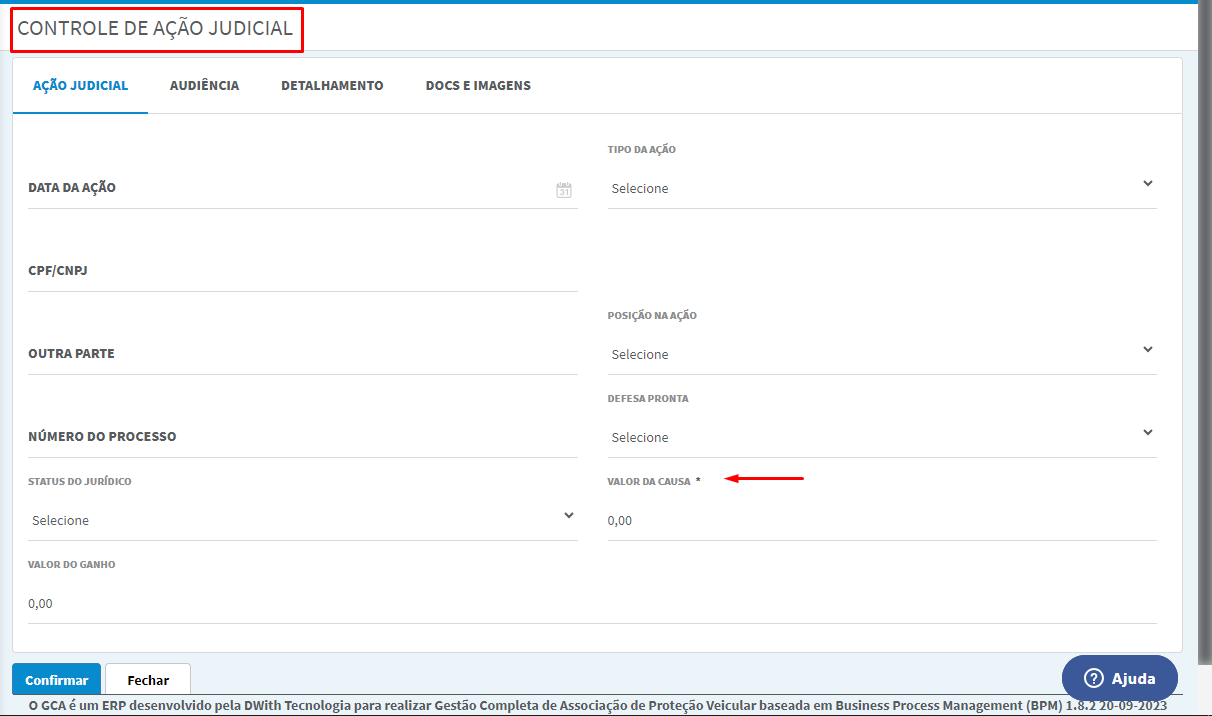Expand the Tipo da Ação dropdown
Image resolution: width=1212 pixels, height=716 pixels.
click(882, 188)
